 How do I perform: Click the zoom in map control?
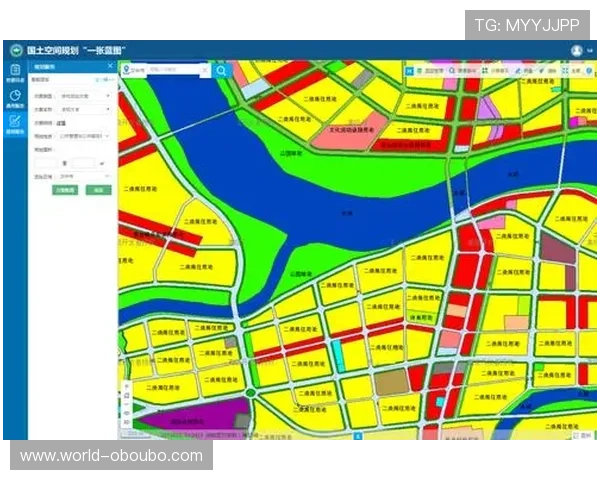126,385
